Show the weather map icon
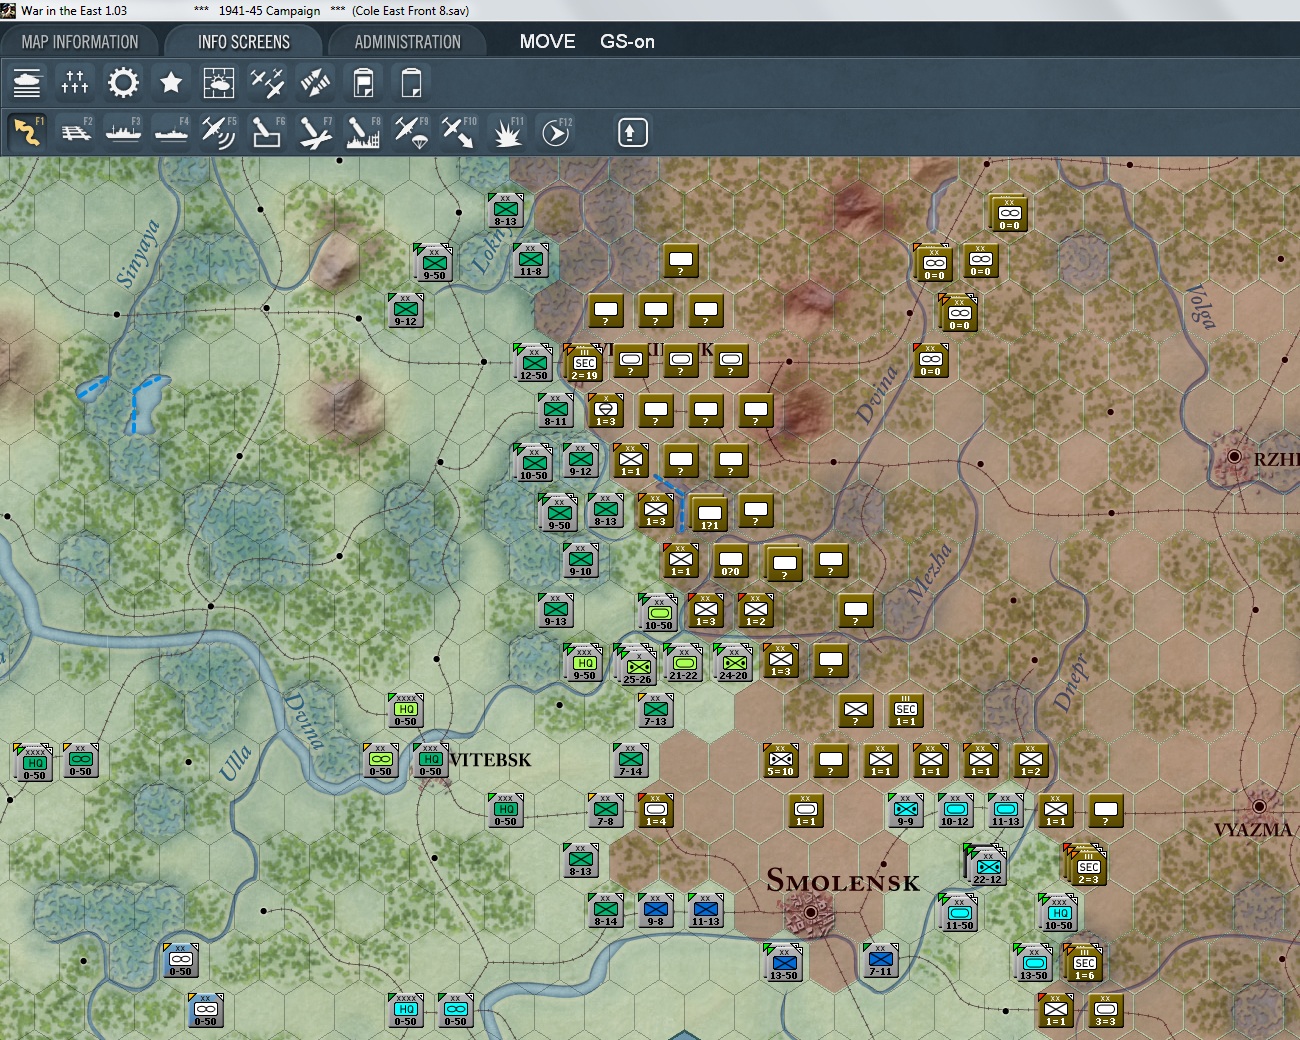1300x1040 pixels. [219, 82]
